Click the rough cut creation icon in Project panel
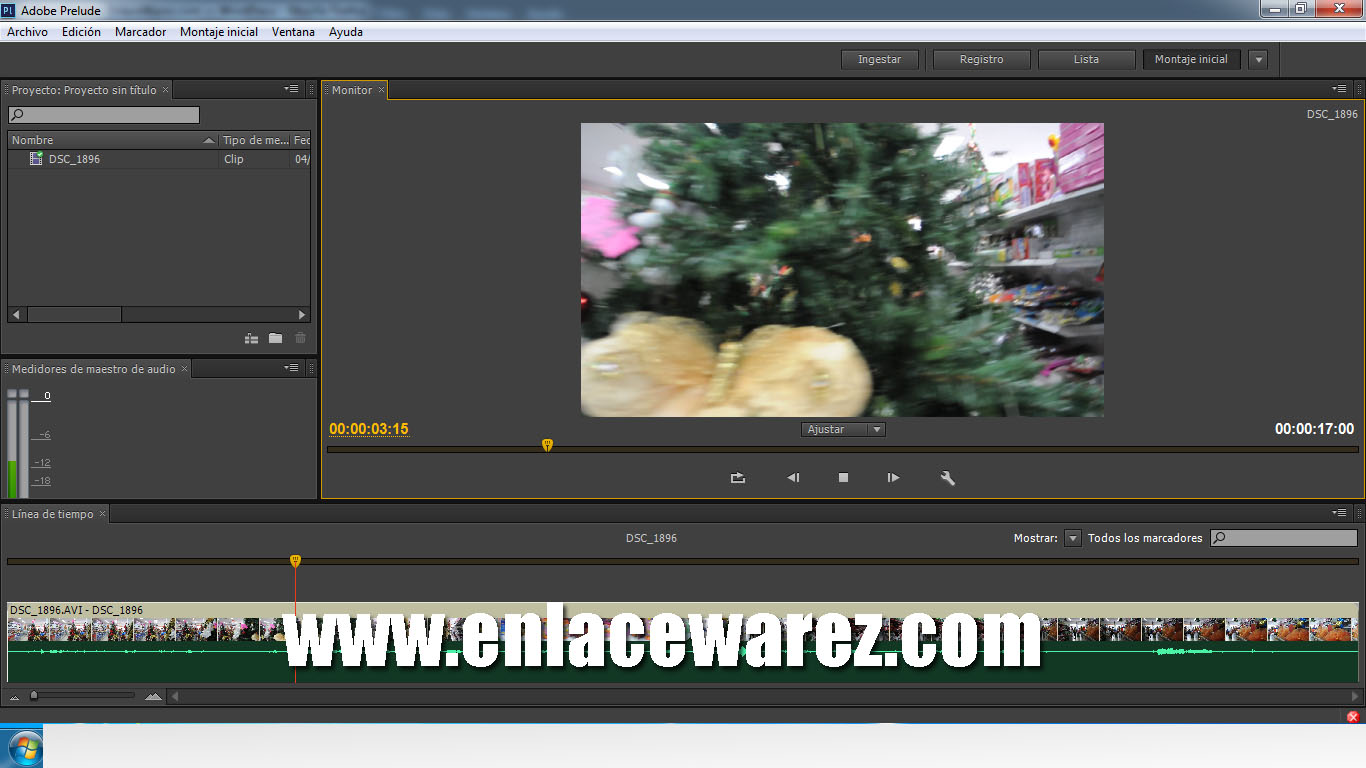Viewport: 1366px width, 768px height. point(252,339)
